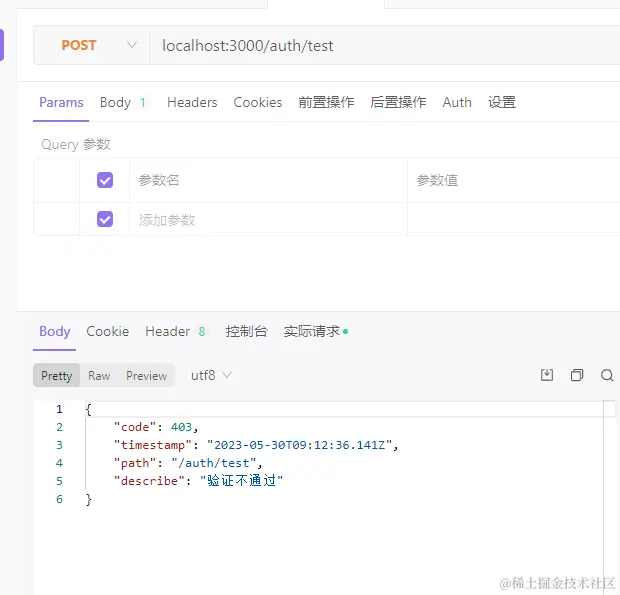Download the response body via save icon

[547, 375]
